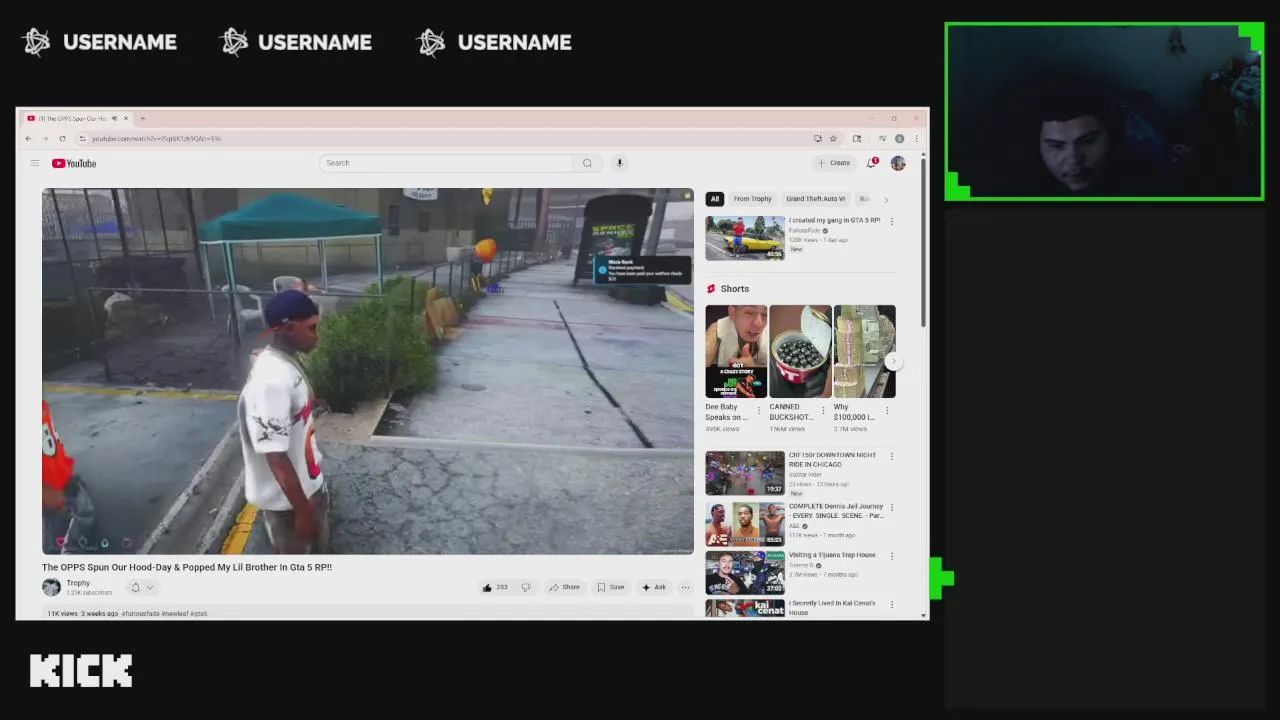Click the Ask button
The width and height of the screenshot is (1280, 720).
[x=654, y=587]
